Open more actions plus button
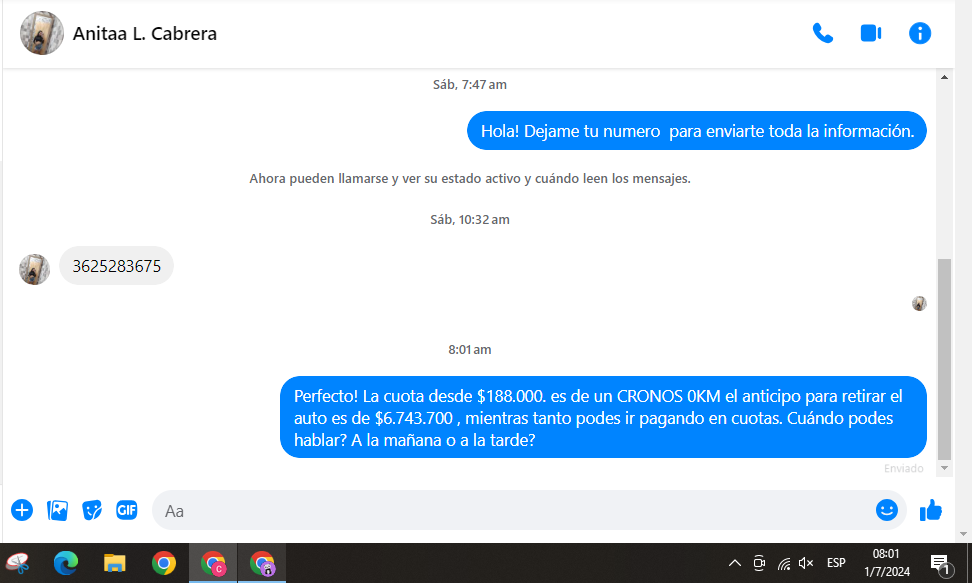 point(22,510)
